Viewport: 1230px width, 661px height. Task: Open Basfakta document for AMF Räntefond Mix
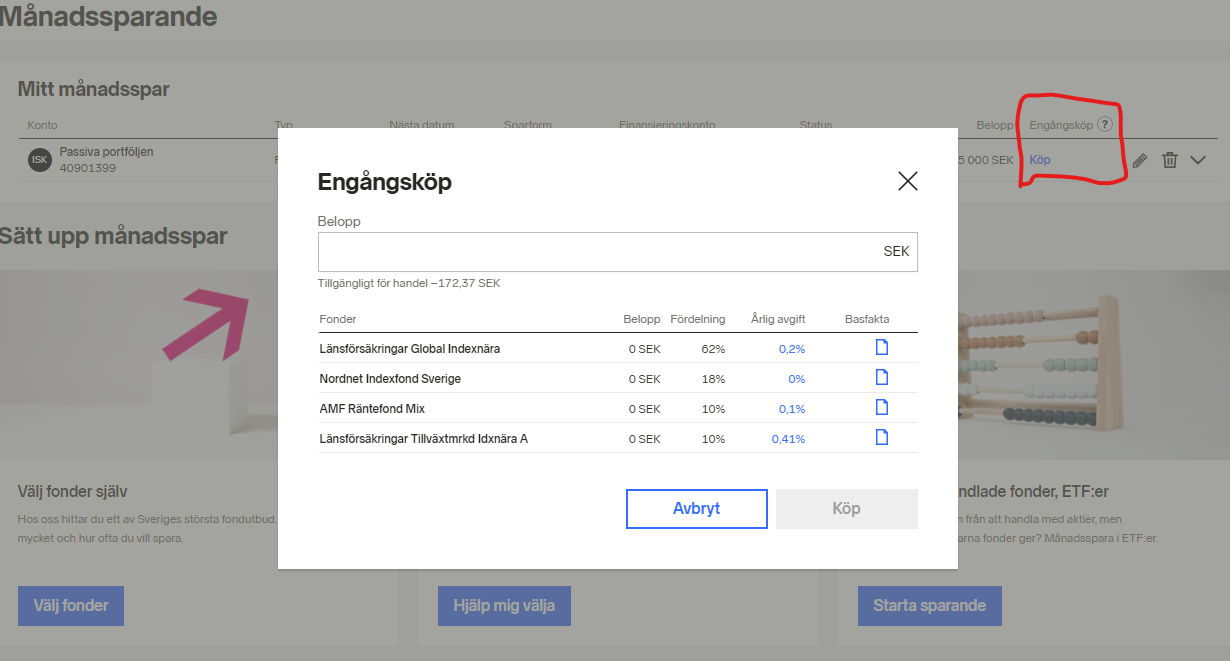(881, 408)
